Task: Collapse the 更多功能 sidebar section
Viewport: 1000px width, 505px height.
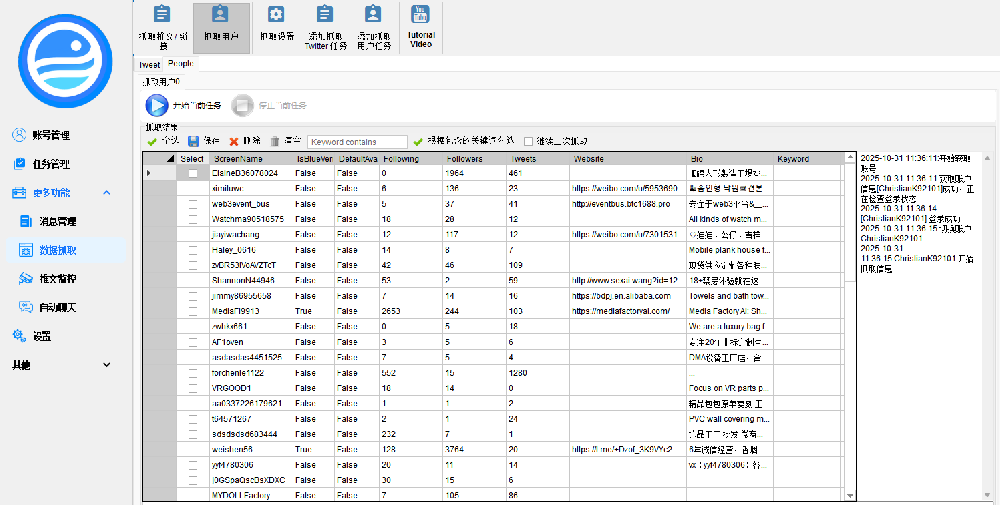Action: [x=106, y=193]
